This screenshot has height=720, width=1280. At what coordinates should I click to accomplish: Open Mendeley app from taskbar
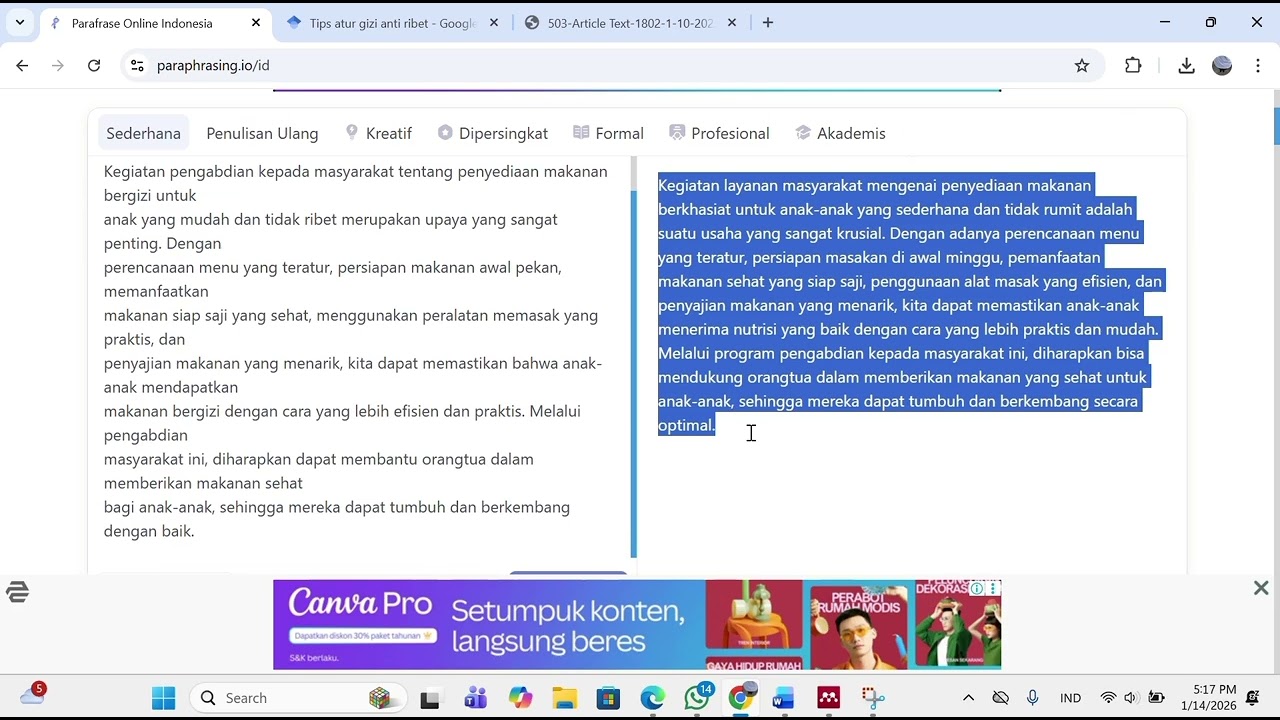coord(829,698)
